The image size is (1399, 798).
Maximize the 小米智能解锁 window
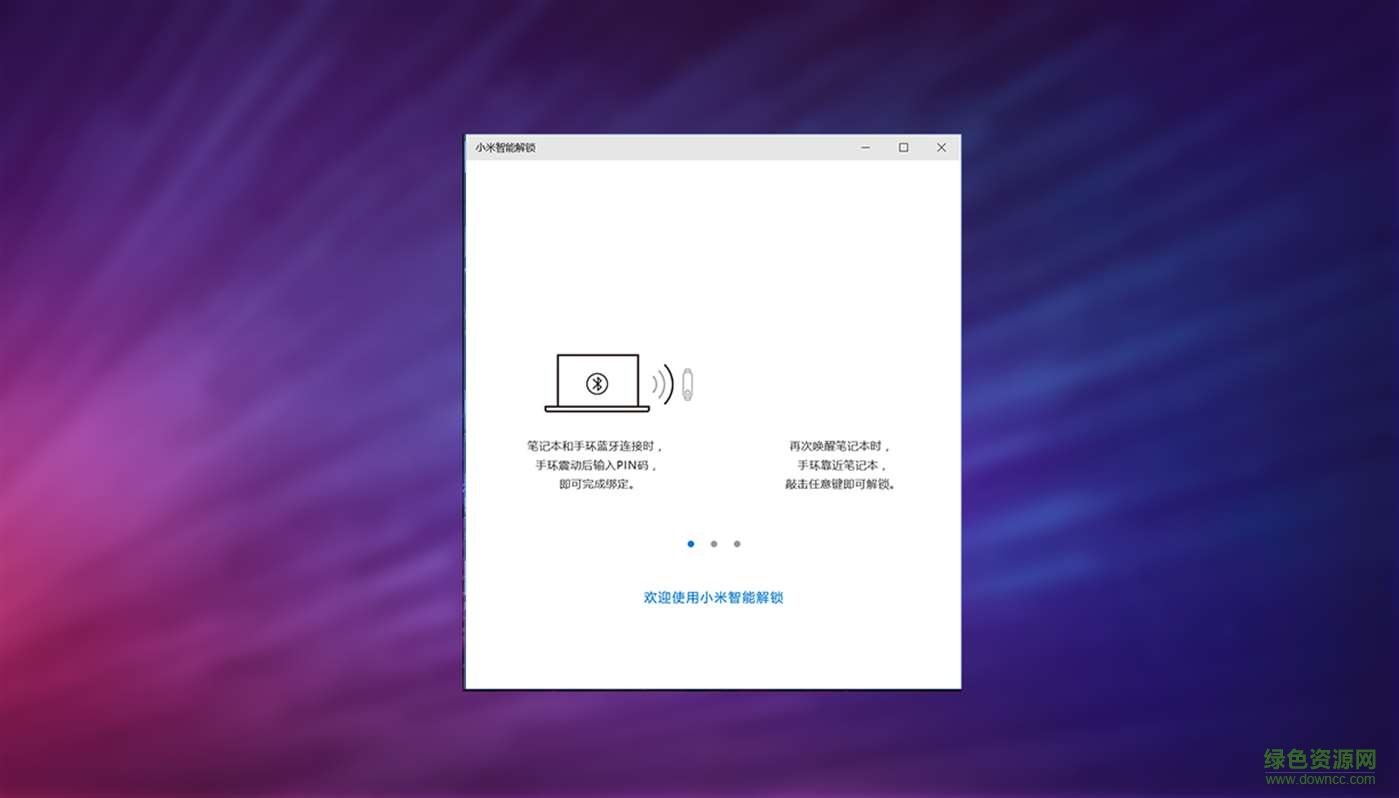pos(903,147)
